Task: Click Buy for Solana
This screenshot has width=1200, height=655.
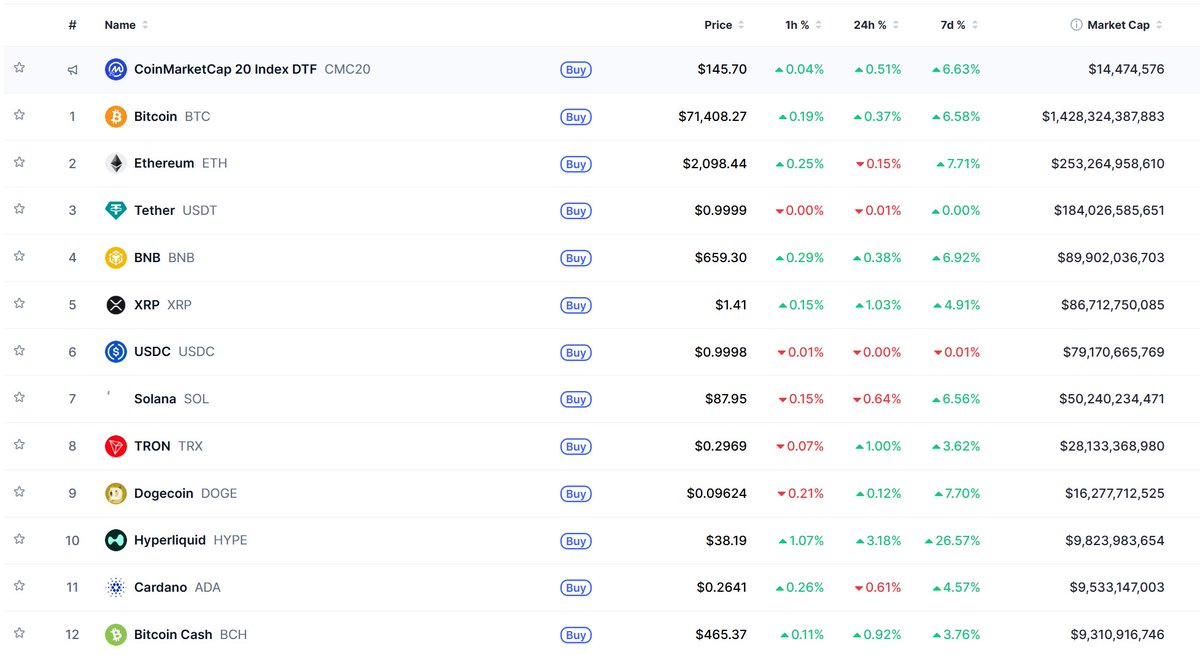Action: click(x=576, y=399)
